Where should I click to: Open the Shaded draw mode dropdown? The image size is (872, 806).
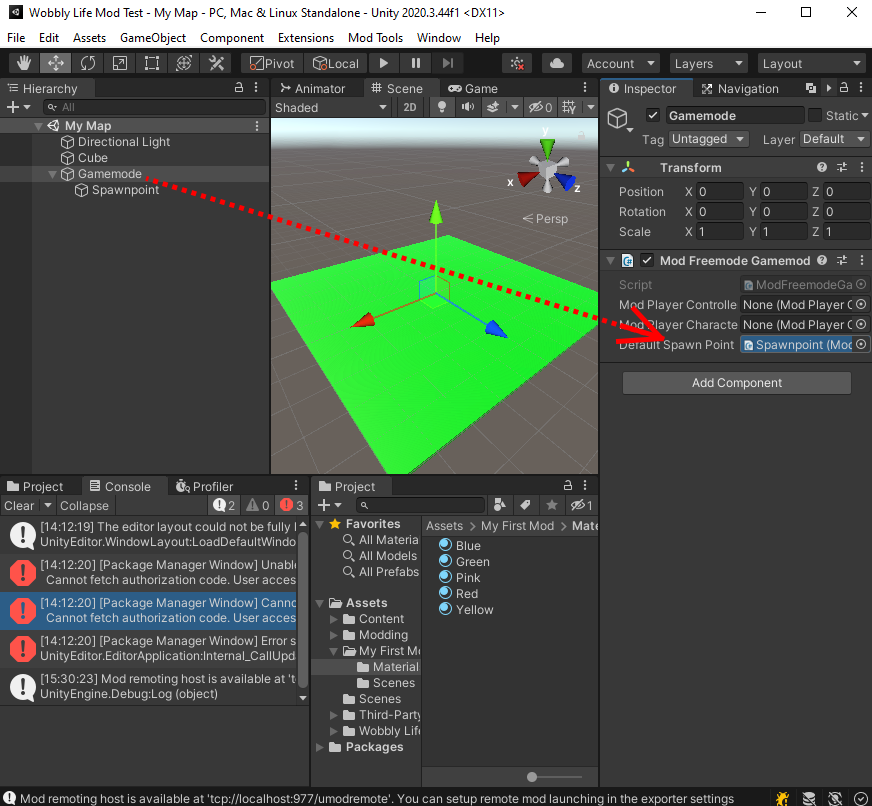click(x=330, y=107)
